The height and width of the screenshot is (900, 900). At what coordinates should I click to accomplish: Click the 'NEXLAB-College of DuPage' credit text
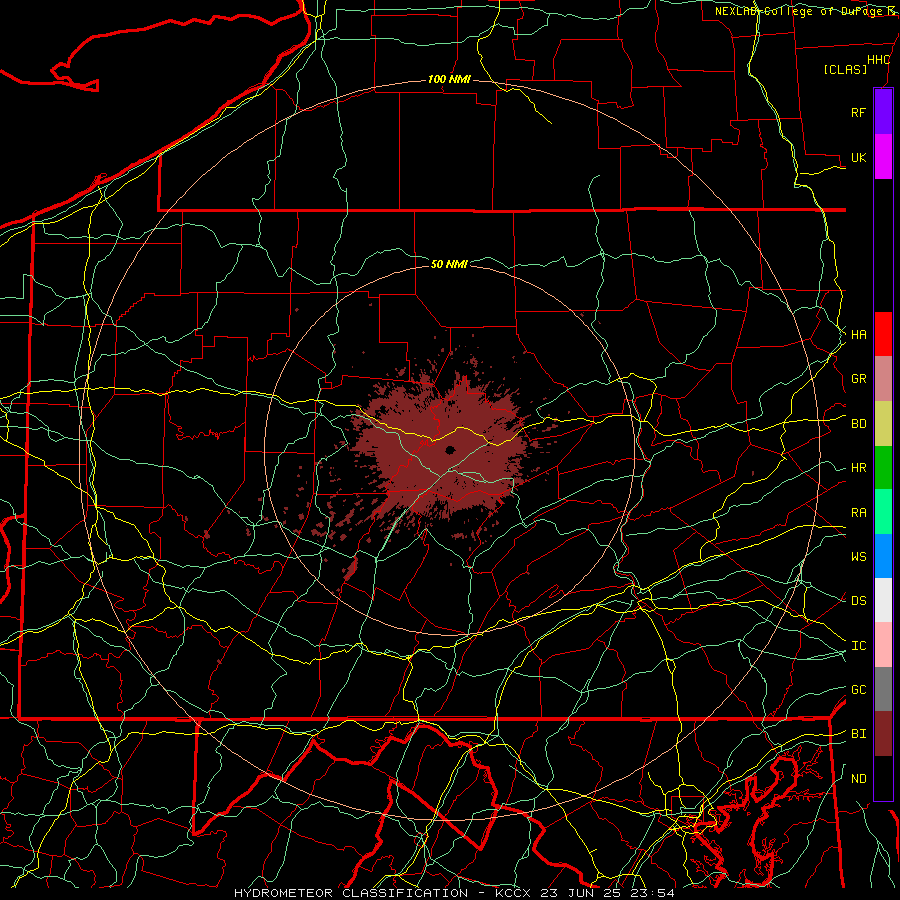pos(801,11)
